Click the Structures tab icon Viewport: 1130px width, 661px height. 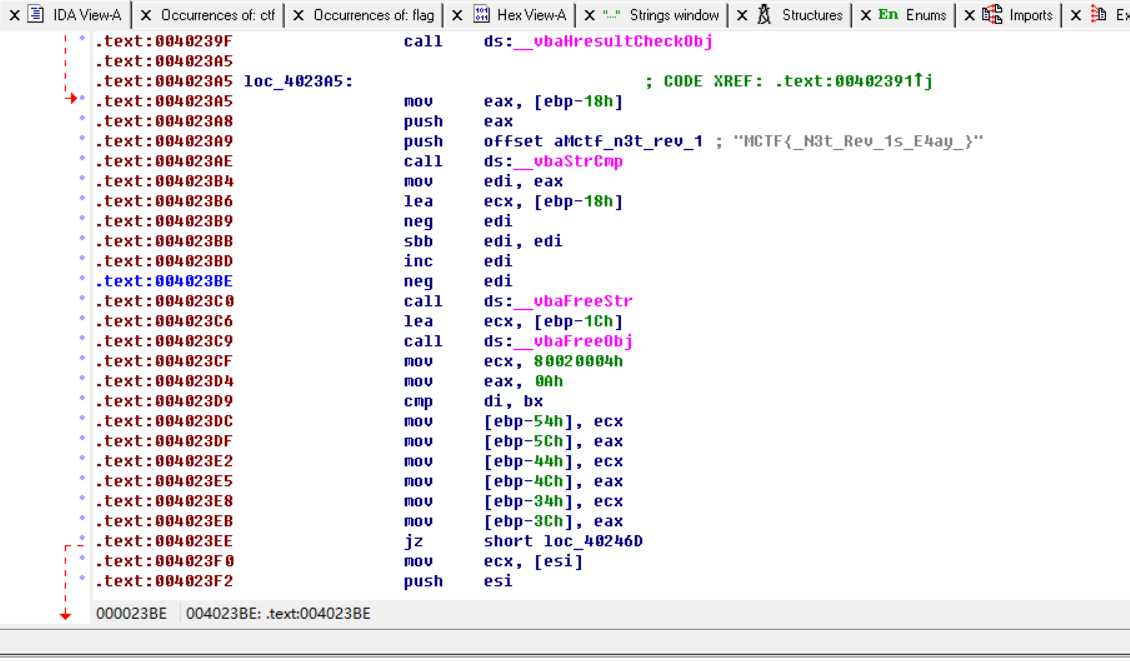pyautogui.click(x=765, y=14)
